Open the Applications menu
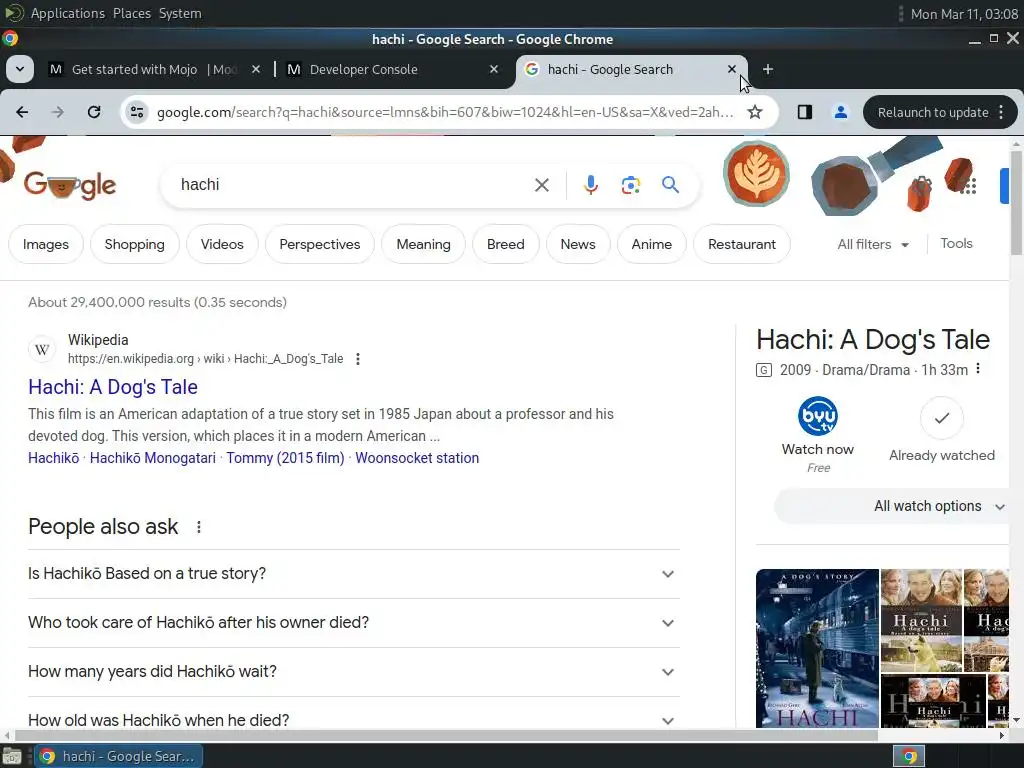Viewport: 1024px width, 768px height. (67, 13)
